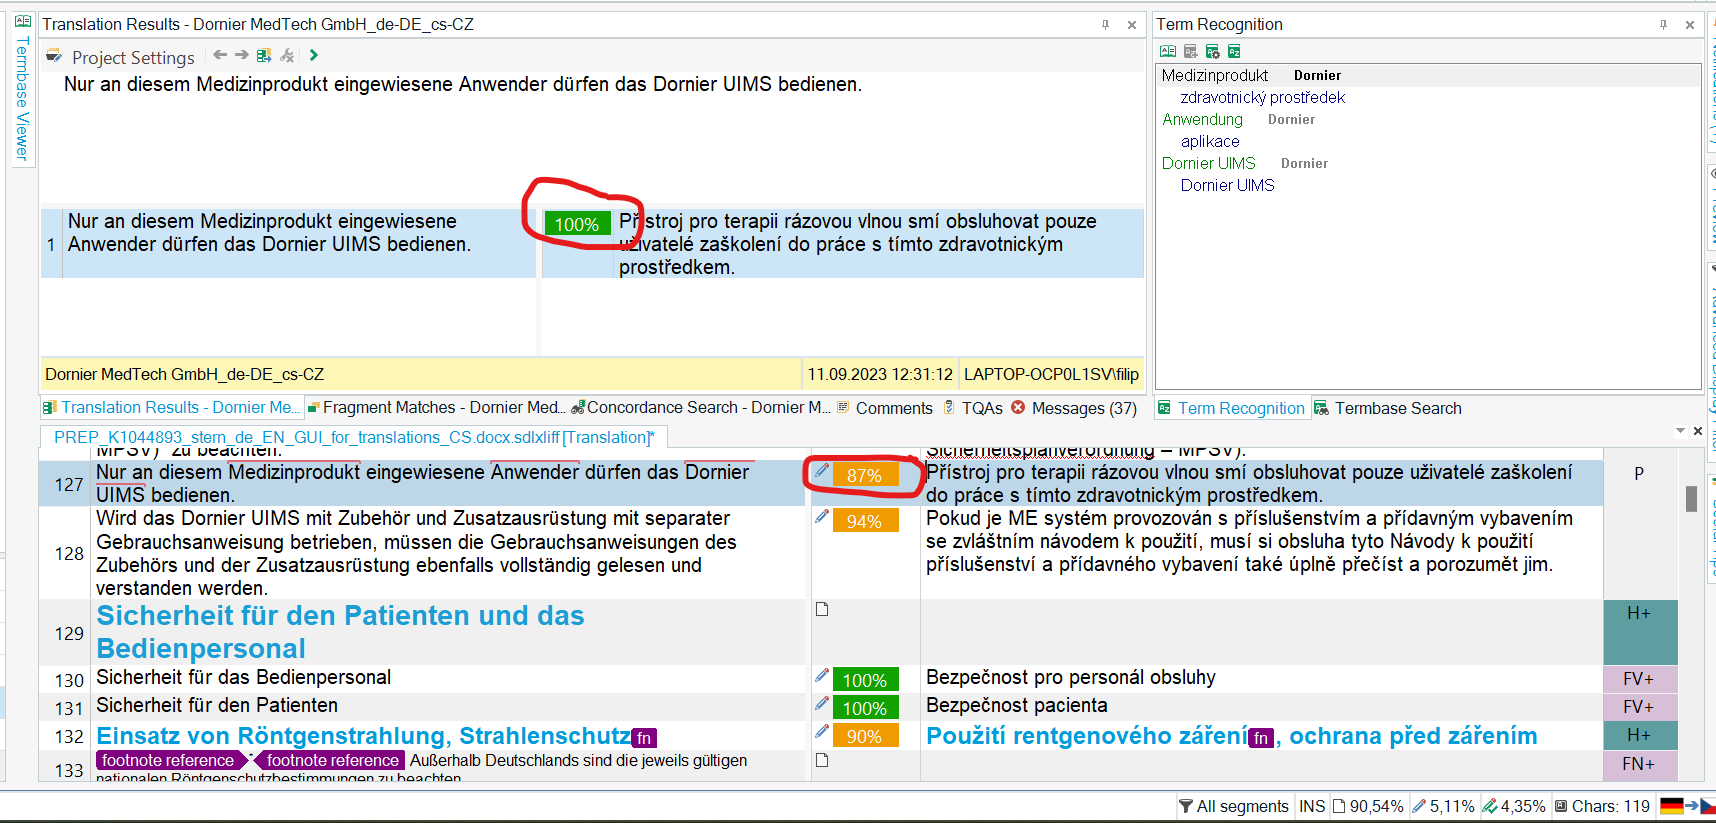The image size is (1716, 823).
Task: Switch to the Messages (37) tab
Action: click(1074, 408)
